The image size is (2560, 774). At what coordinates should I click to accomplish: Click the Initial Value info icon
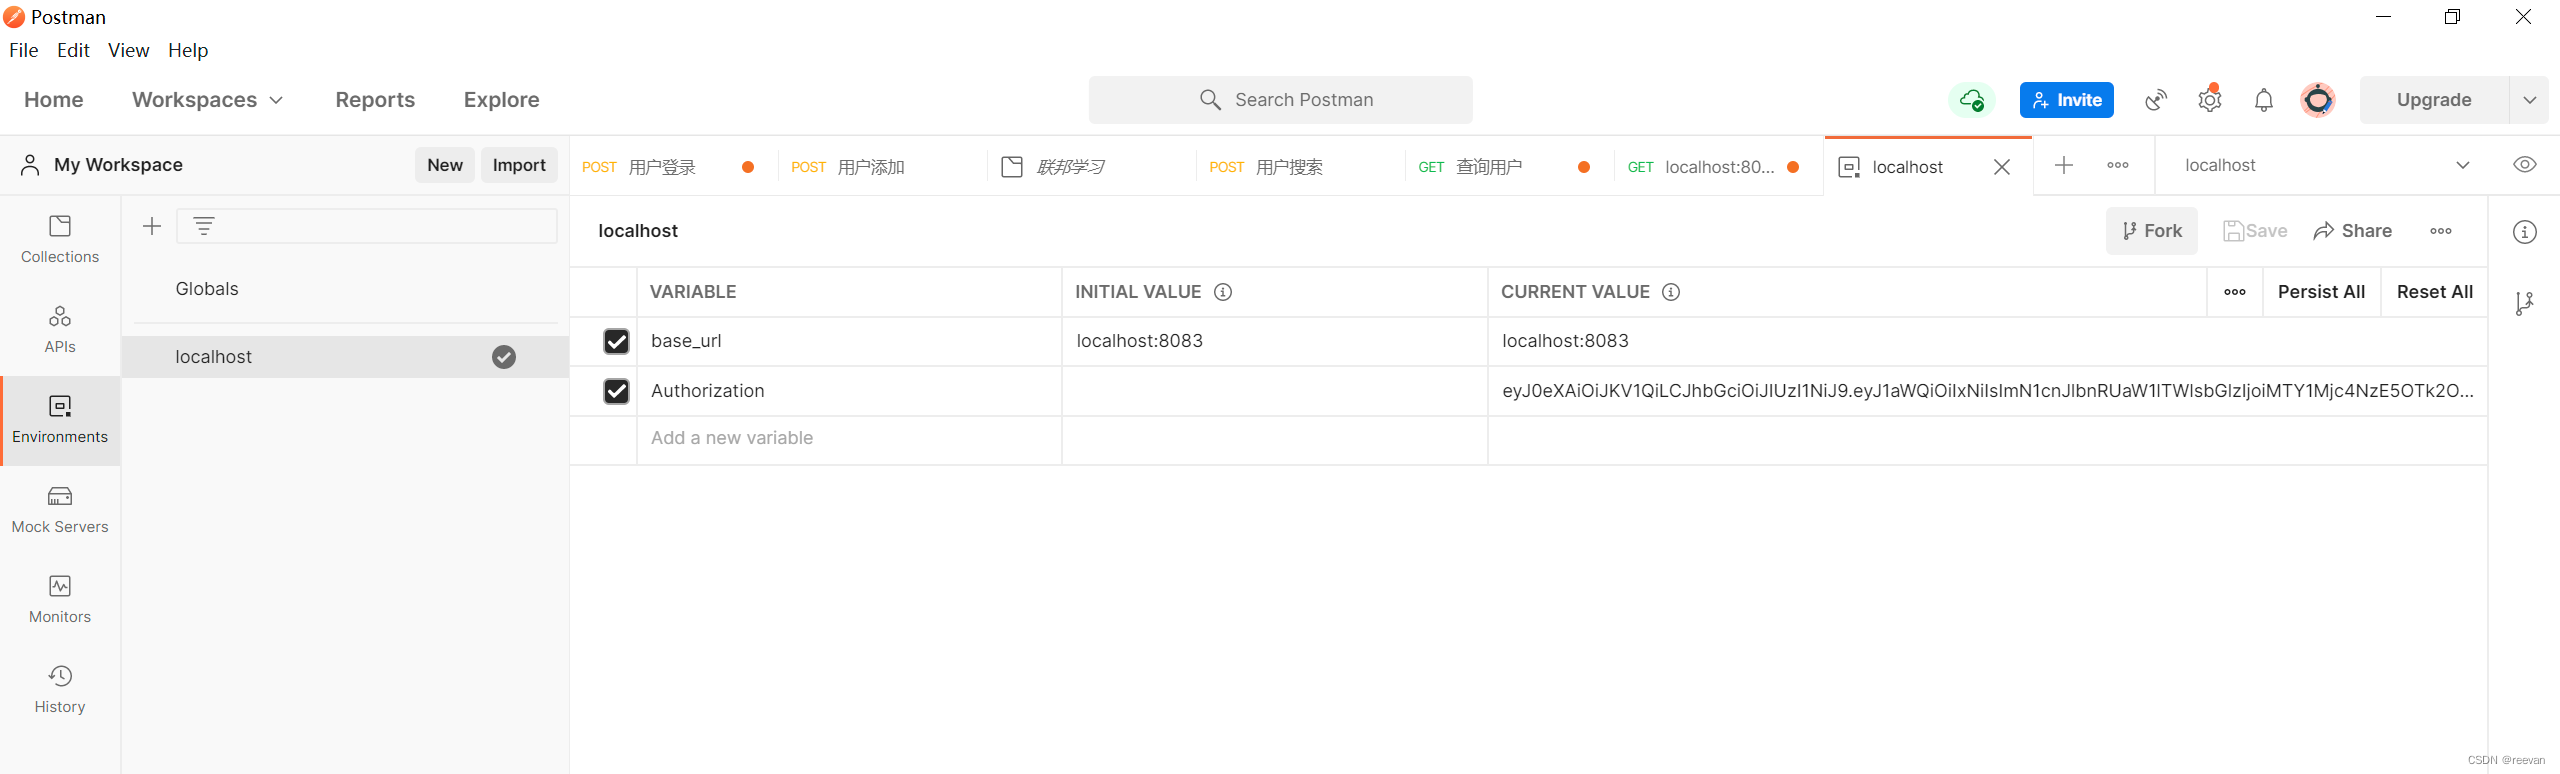[x=1223, y=292]
